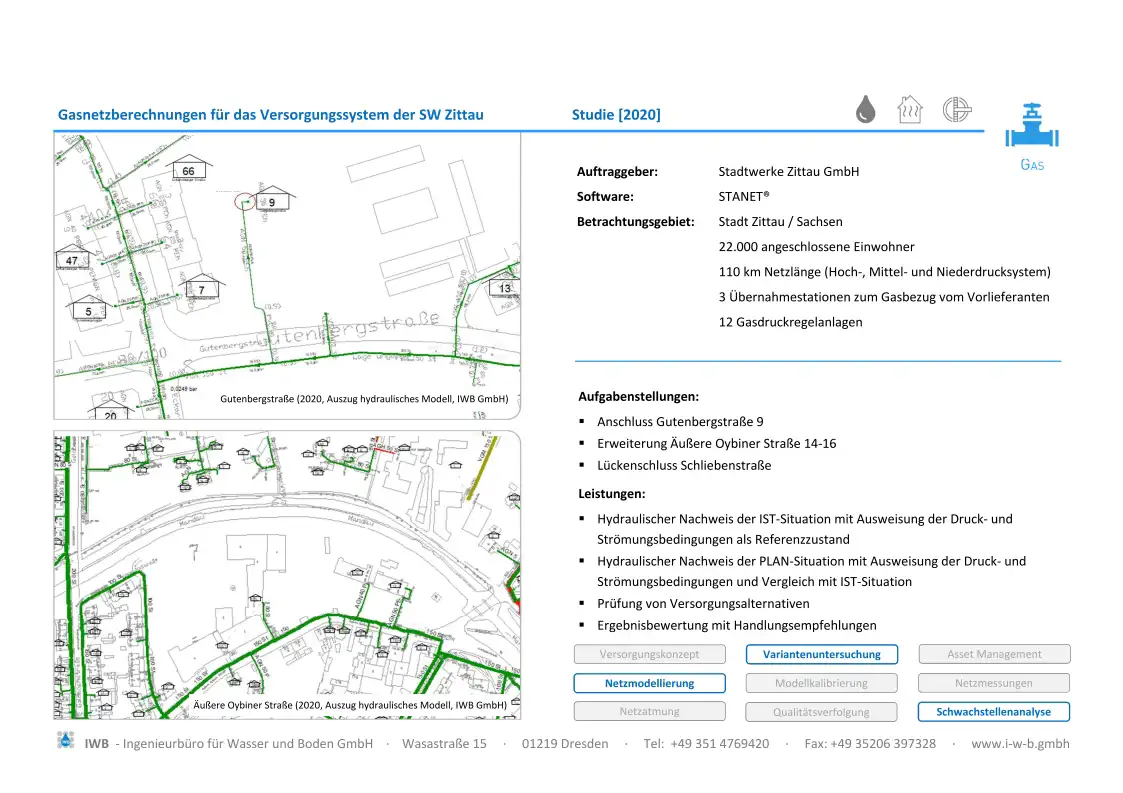Click the circular wastewater treatment icon
The width and height of the screenshot is (1123, 793).
[x=957, y=110]
